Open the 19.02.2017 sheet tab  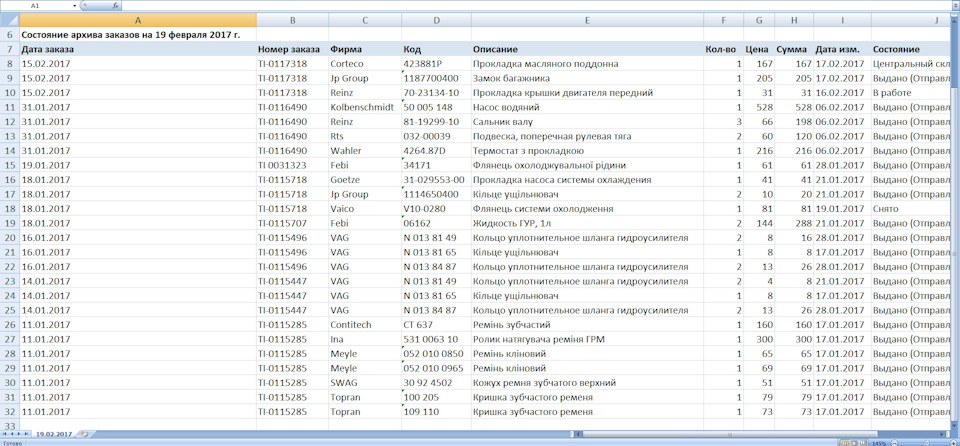(52, 434)
